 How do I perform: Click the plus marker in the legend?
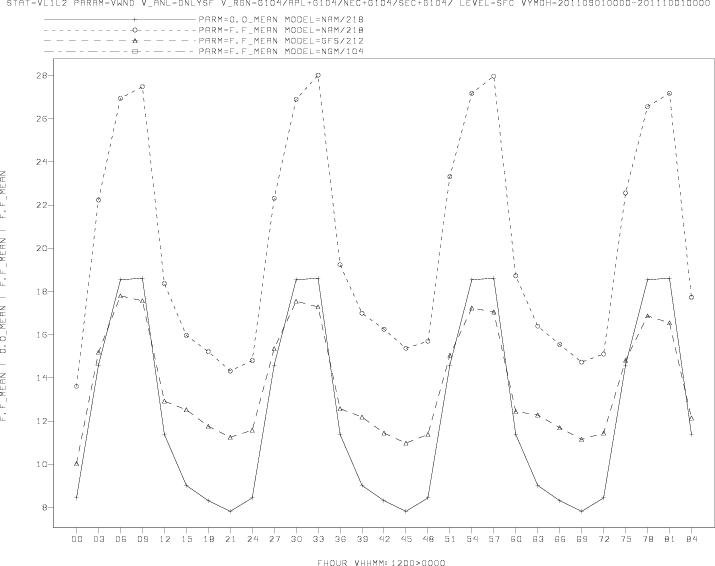coord(134,20)
